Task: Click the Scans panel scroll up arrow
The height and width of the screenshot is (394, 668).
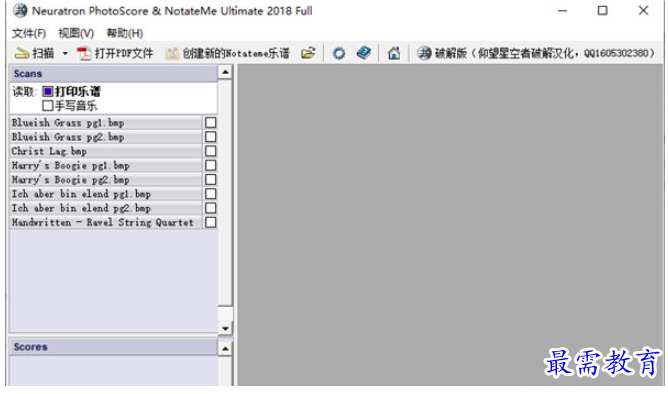Action: [225, 72]
